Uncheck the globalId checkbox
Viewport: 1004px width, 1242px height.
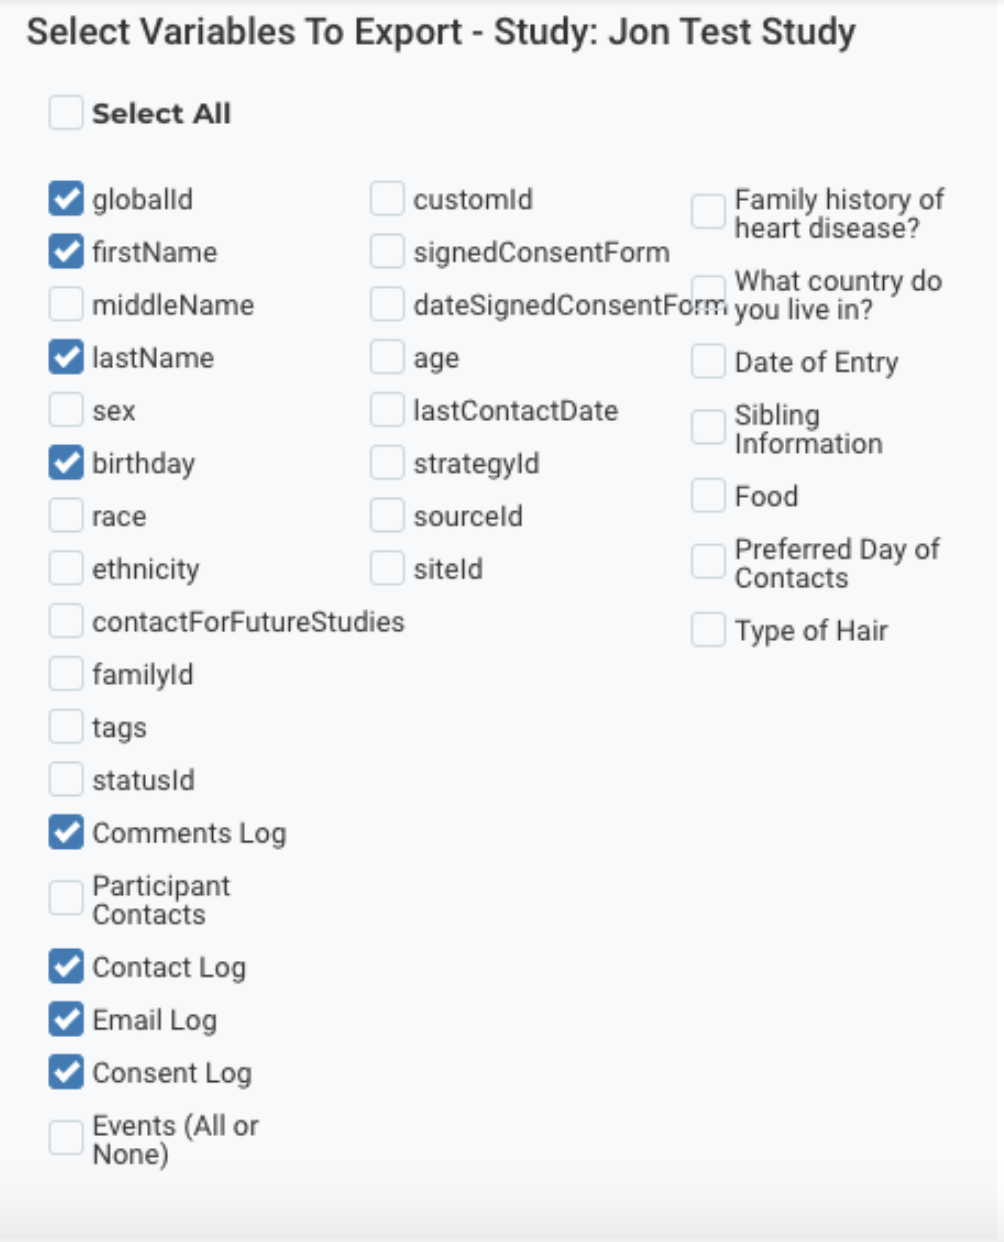pyautogui.click(x=66, y=199)
